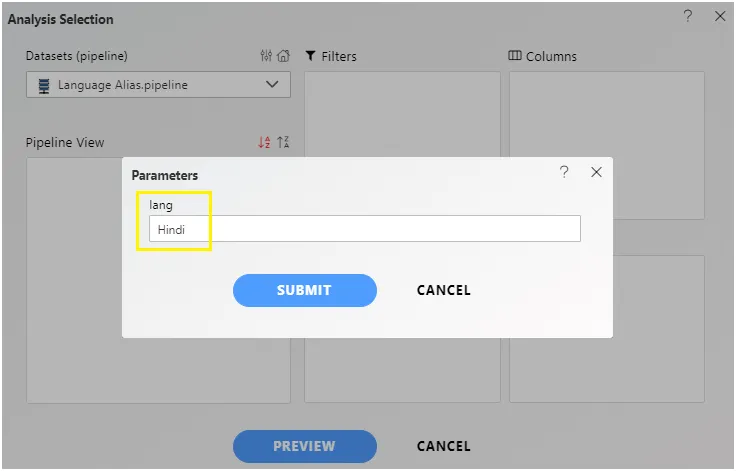Sort Pipeline View ascending A to Z
Image resolution: width=736 pixels, height=471 pixels.
(264, 142)
